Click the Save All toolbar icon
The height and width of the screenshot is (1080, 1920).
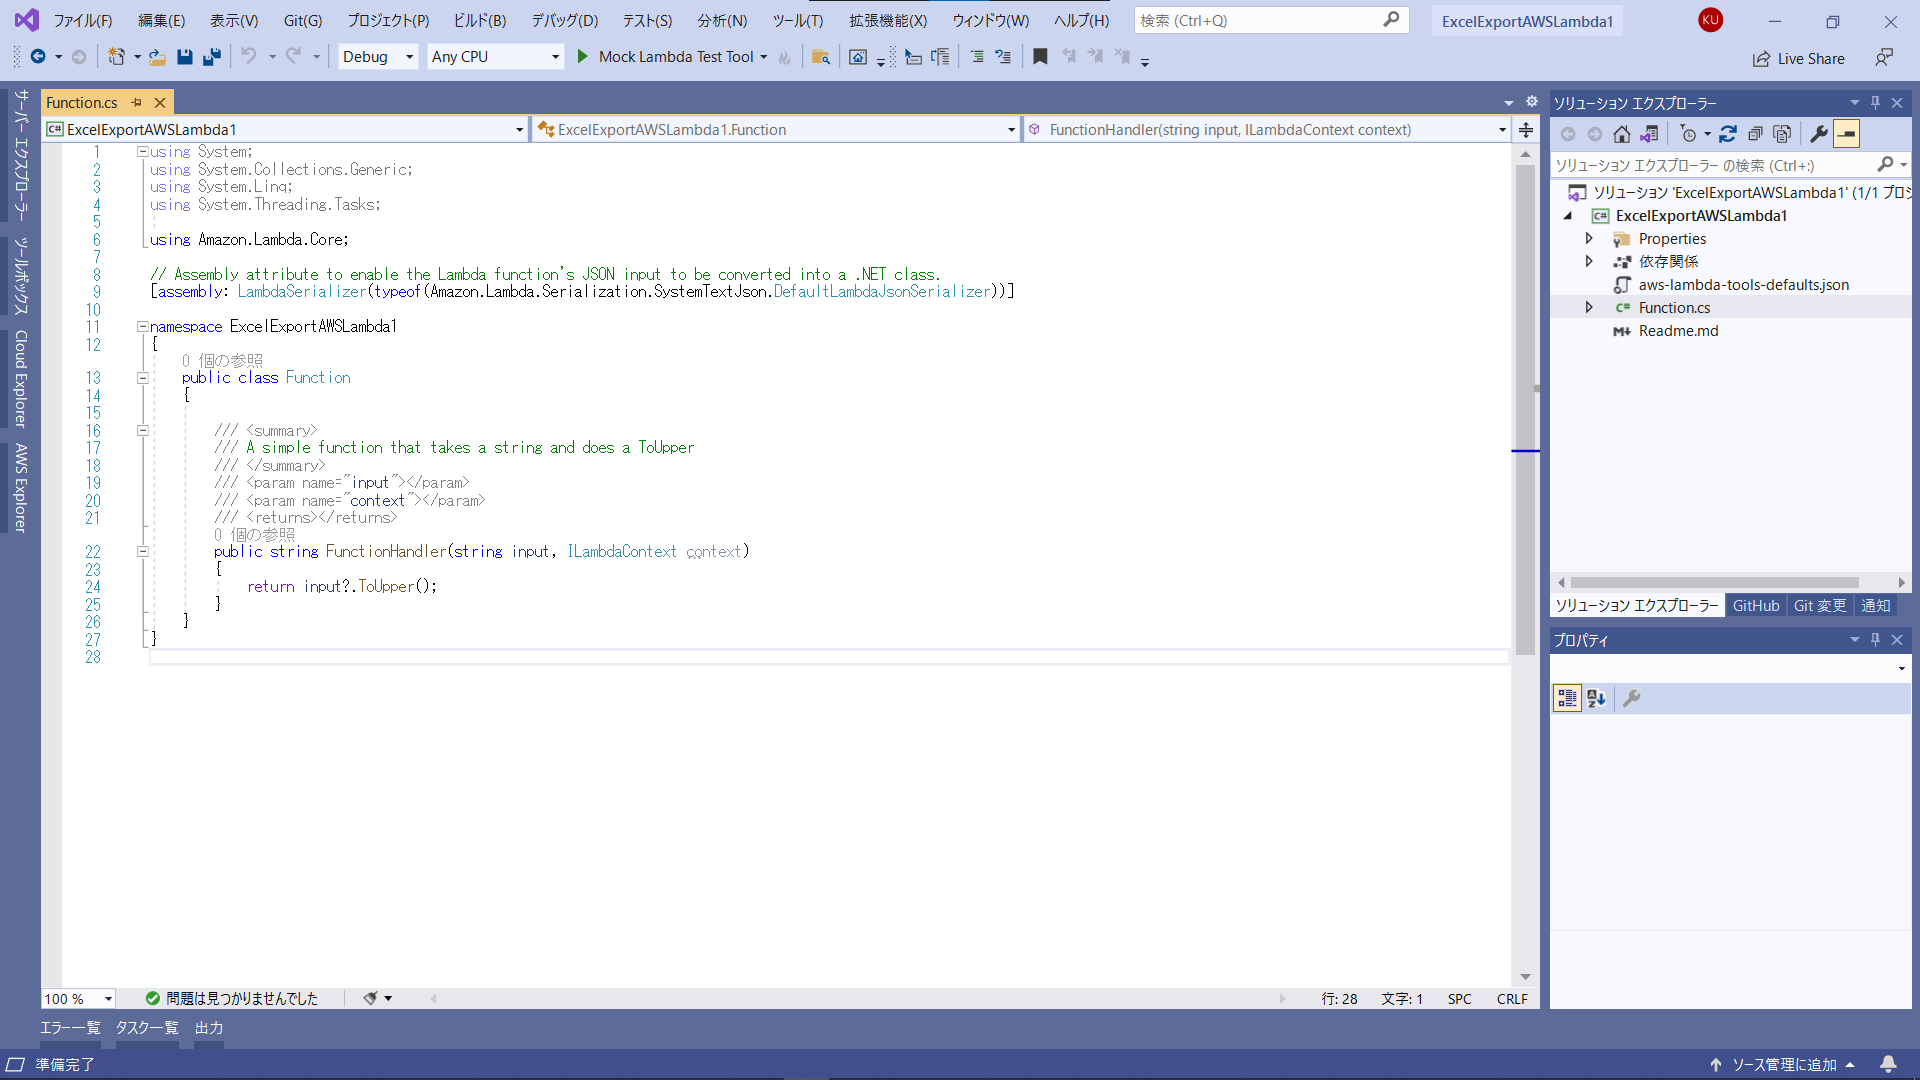pyautogui.click(x=211, y=57)
